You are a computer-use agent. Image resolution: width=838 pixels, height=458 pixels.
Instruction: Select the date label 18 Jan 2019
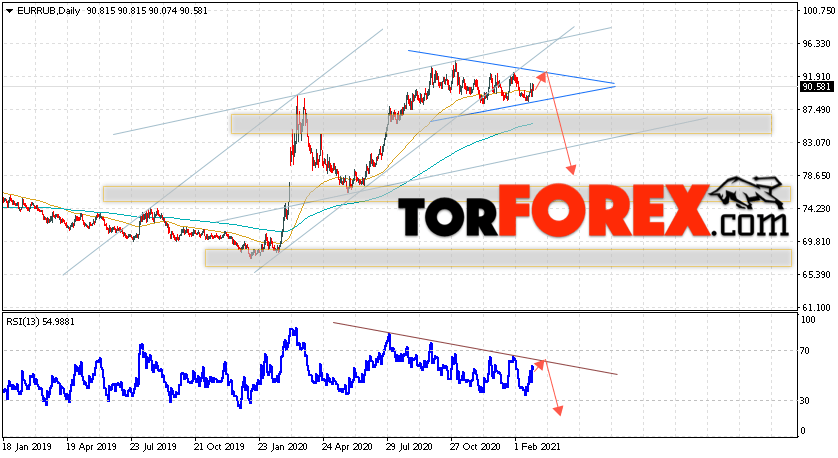point(27,446)
